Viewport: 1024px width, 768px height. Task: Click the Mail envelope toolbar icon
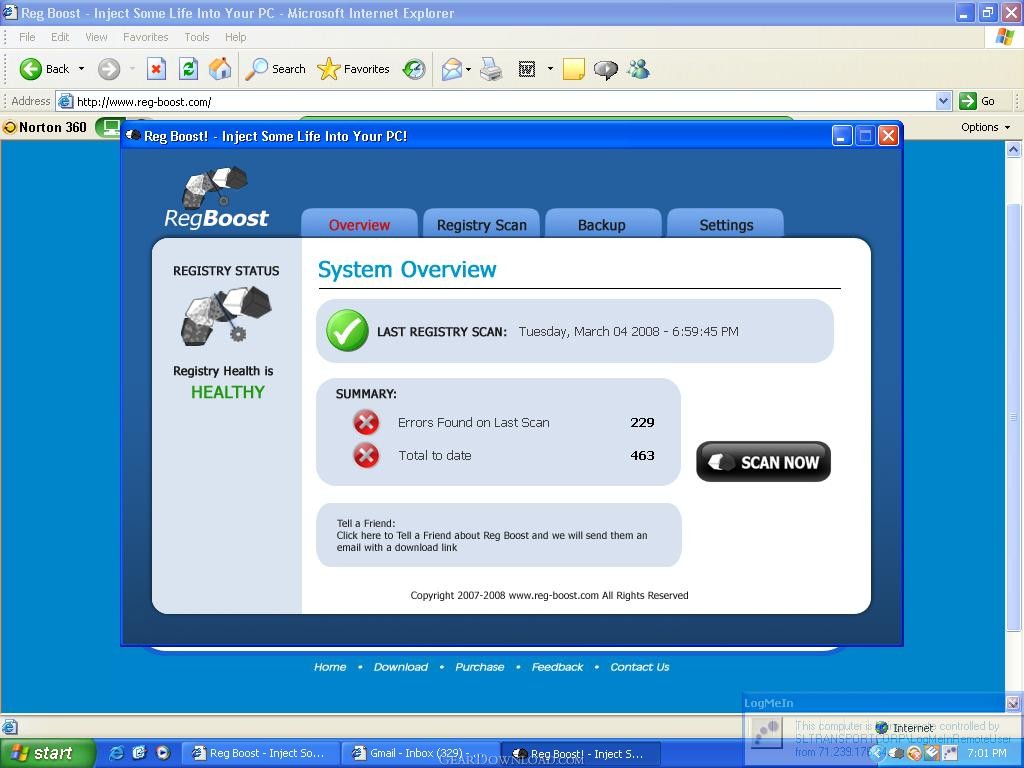(x=452, y=69)
